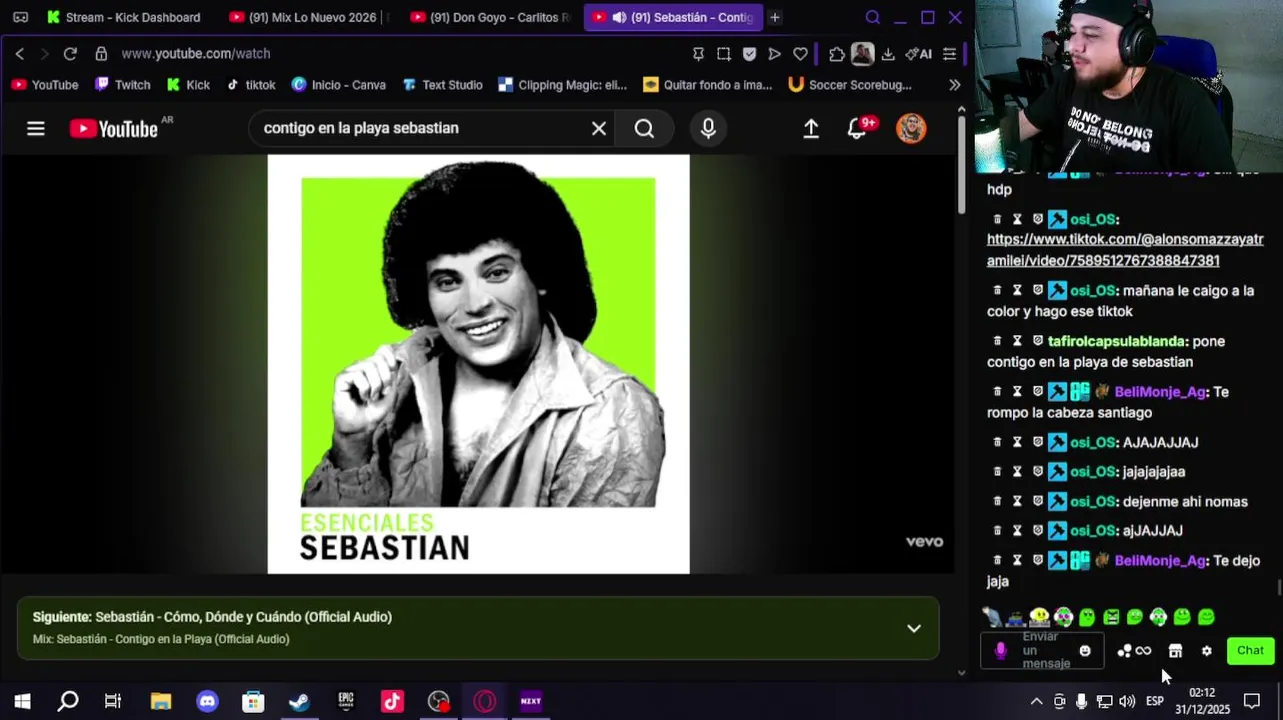Select the Sebastián - Contigo active tab
Viewport: 1283px width, 720px height.
pyautogui.click(x=672, y=17)
